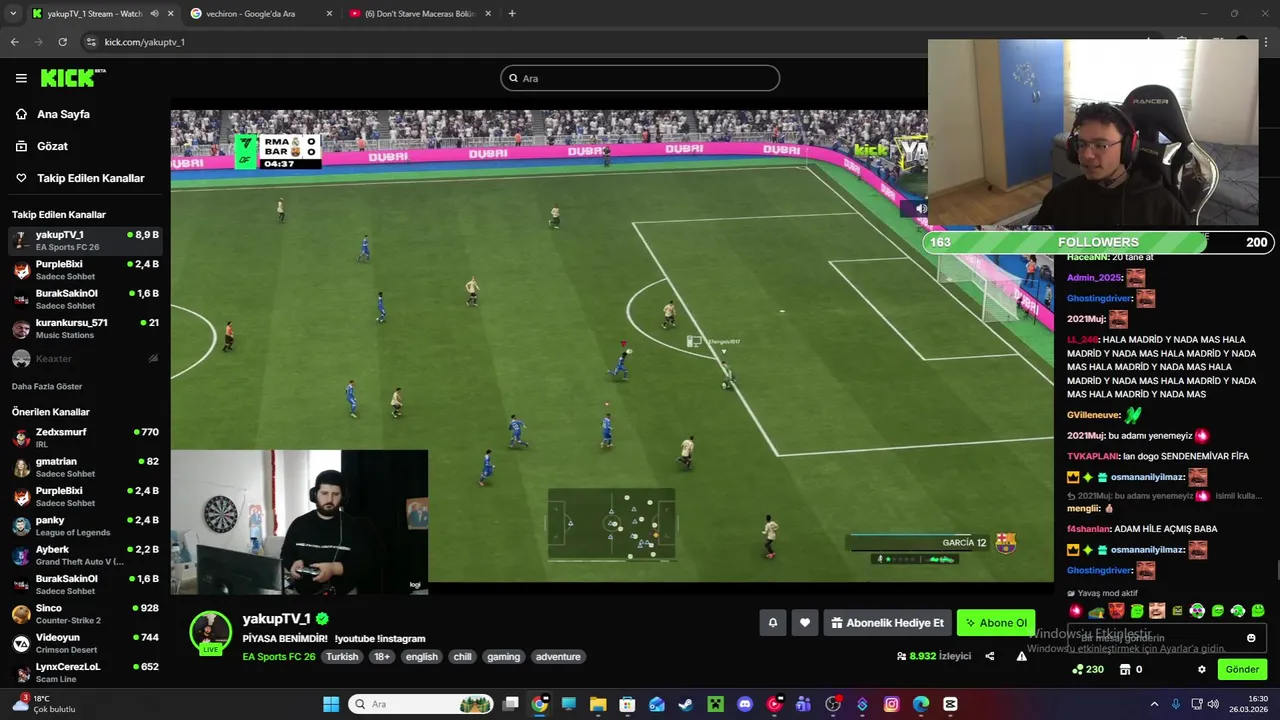Screen dimensions: 1280x720
Task: Open panky League of Legends channel
Action: point(85,526)
